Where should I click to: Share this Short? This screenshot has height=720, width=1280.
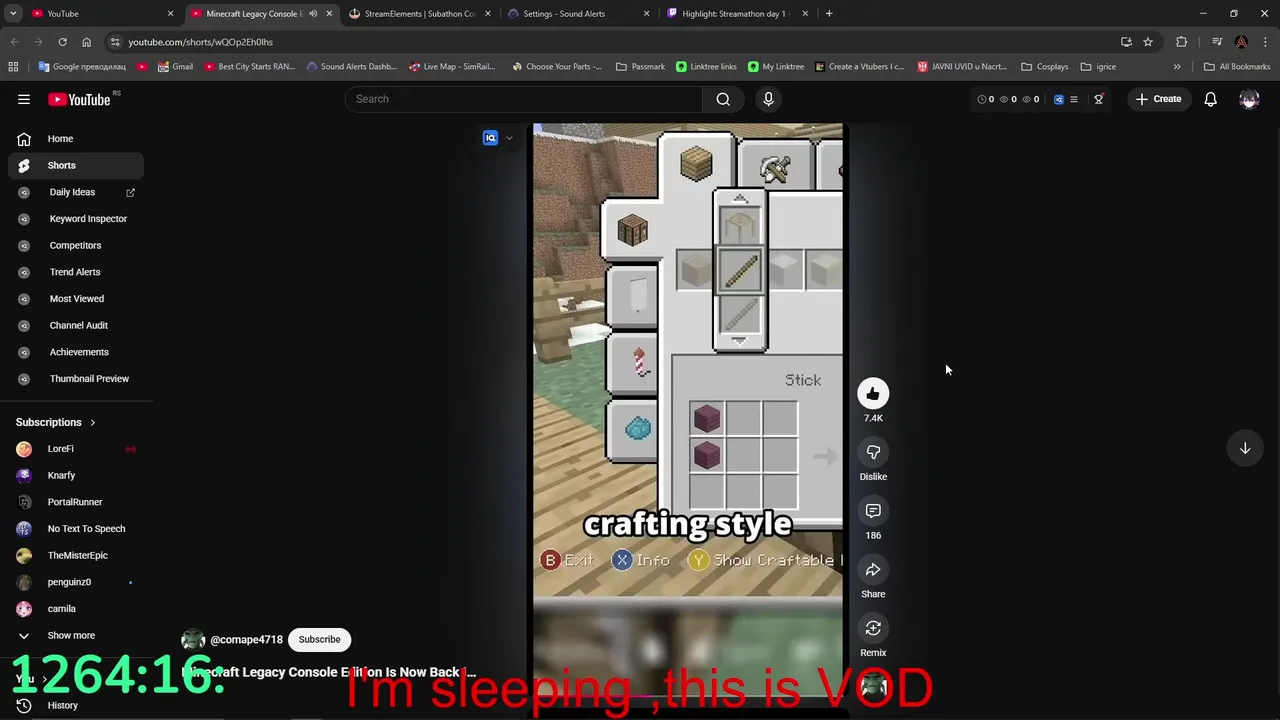(x=873, y=570)
